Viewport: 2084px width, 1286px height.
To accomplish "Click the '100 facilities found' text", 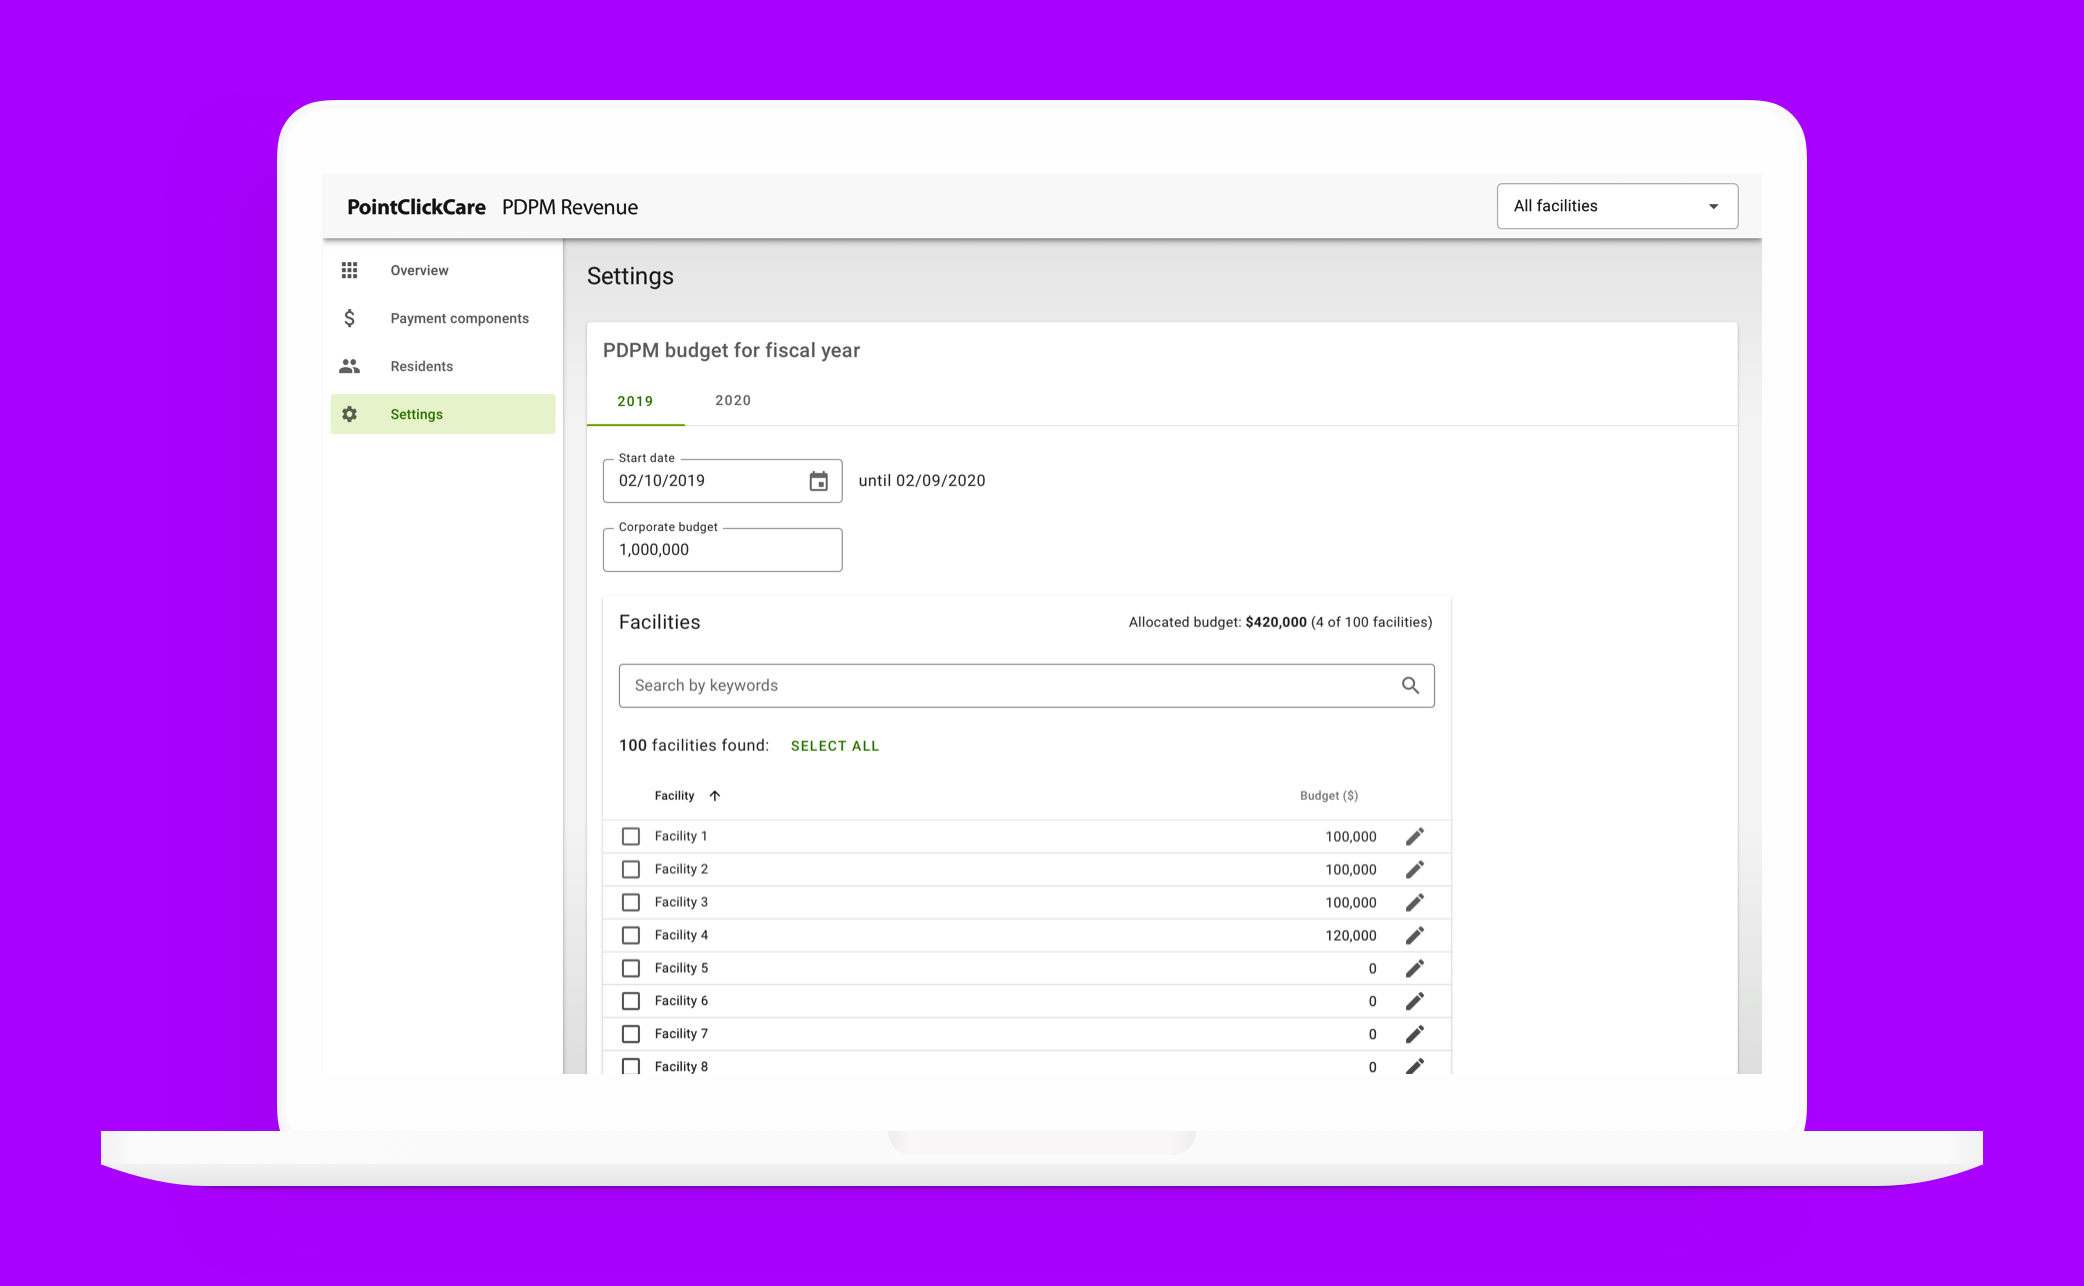I will 694,745.
